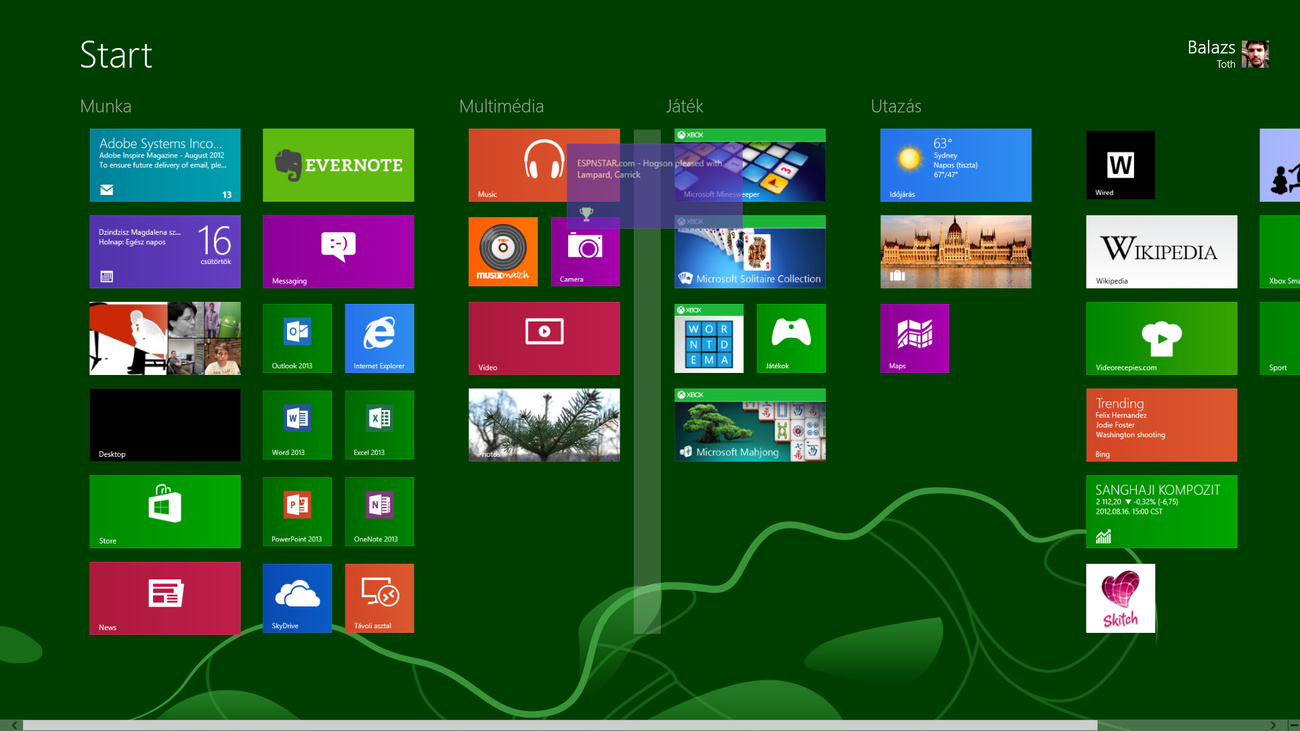Open the Maps tile

click(x=914, y=338)
